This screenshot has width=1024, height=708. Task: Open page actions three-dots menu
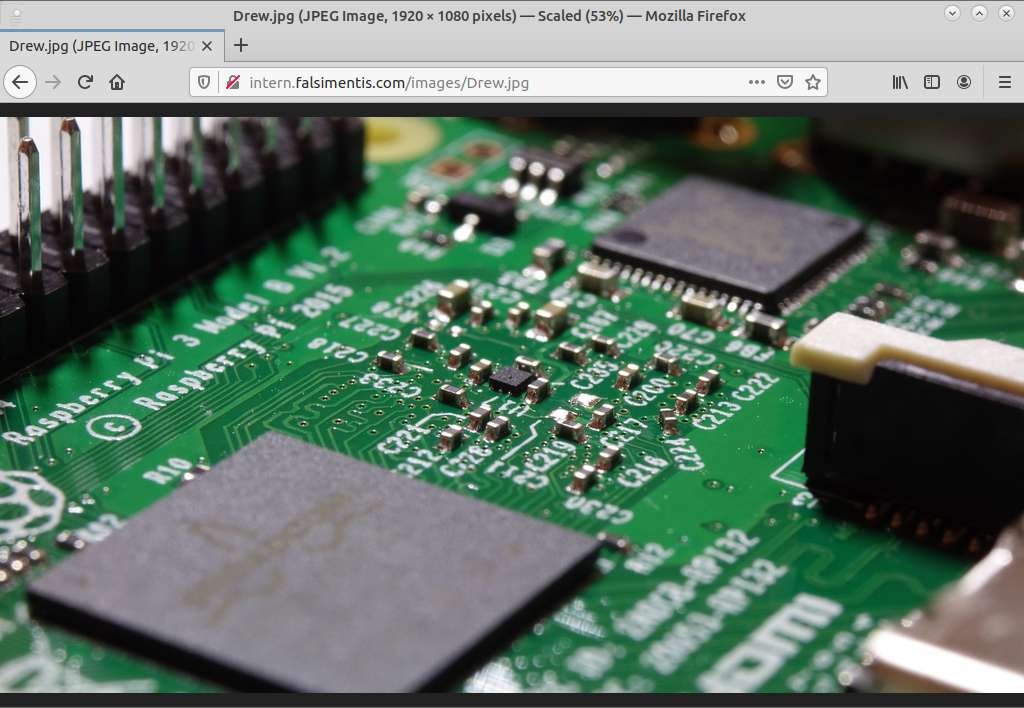click(756, 82)
